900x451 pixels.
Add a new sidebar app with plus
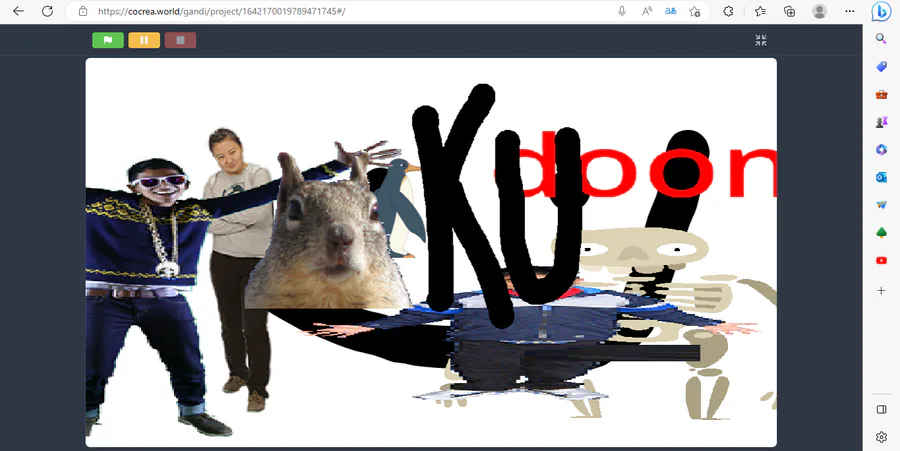[x=881, y=291]
